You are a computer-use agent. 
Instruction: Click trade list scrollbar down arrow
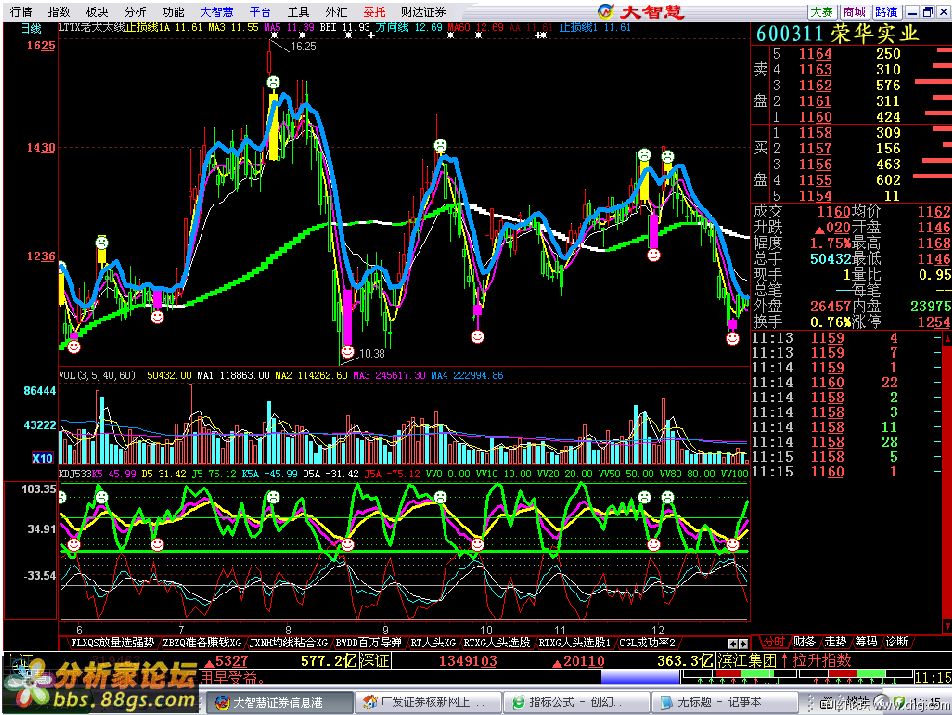point(947,626)
